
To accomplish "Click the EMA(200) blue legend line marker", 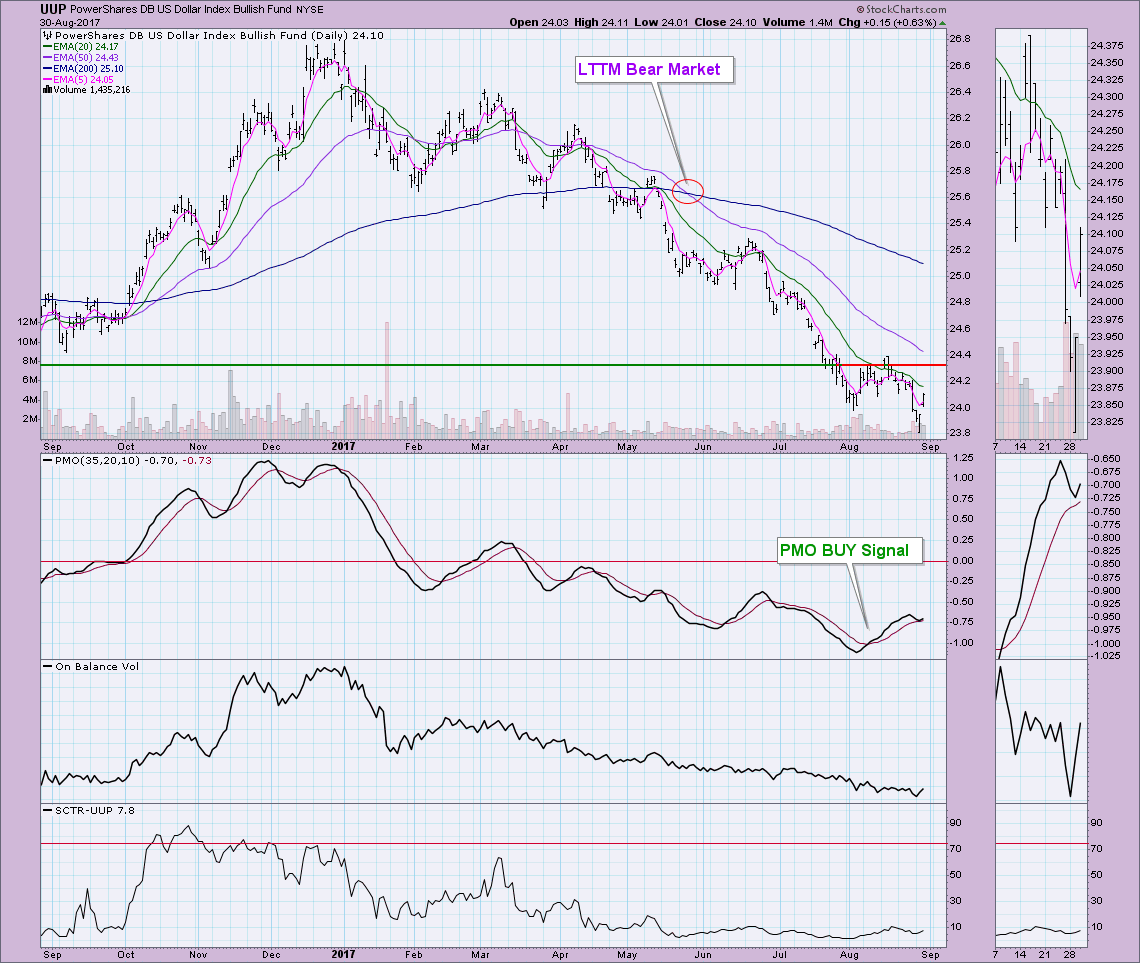I will click(47, 68).
